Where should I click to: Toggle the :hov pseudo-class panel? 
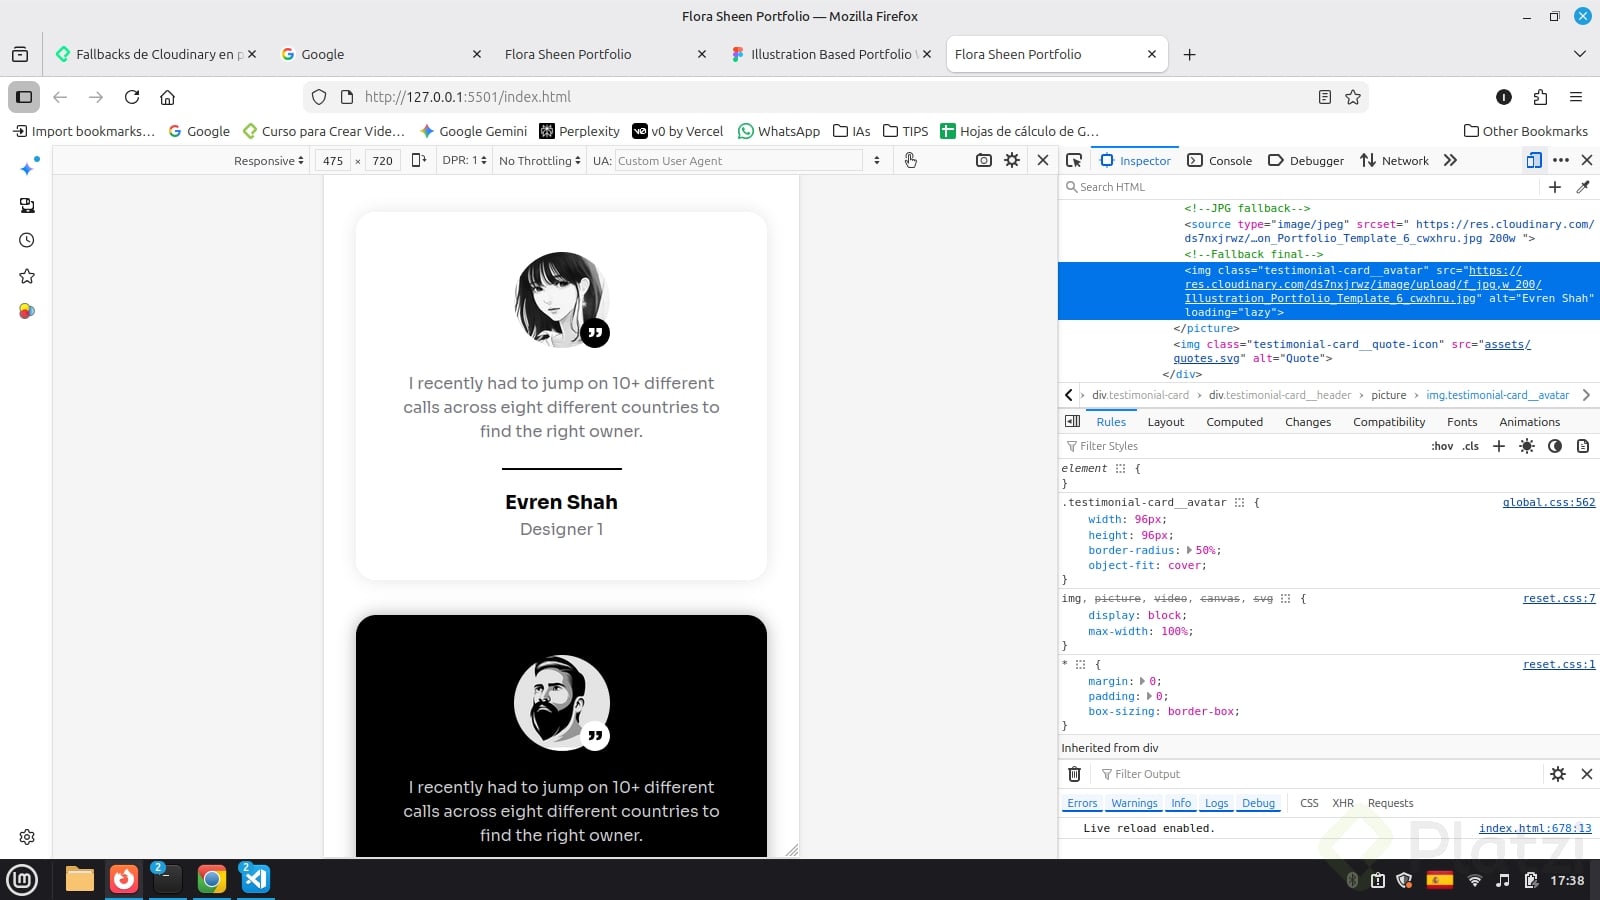pos(1442,446)
